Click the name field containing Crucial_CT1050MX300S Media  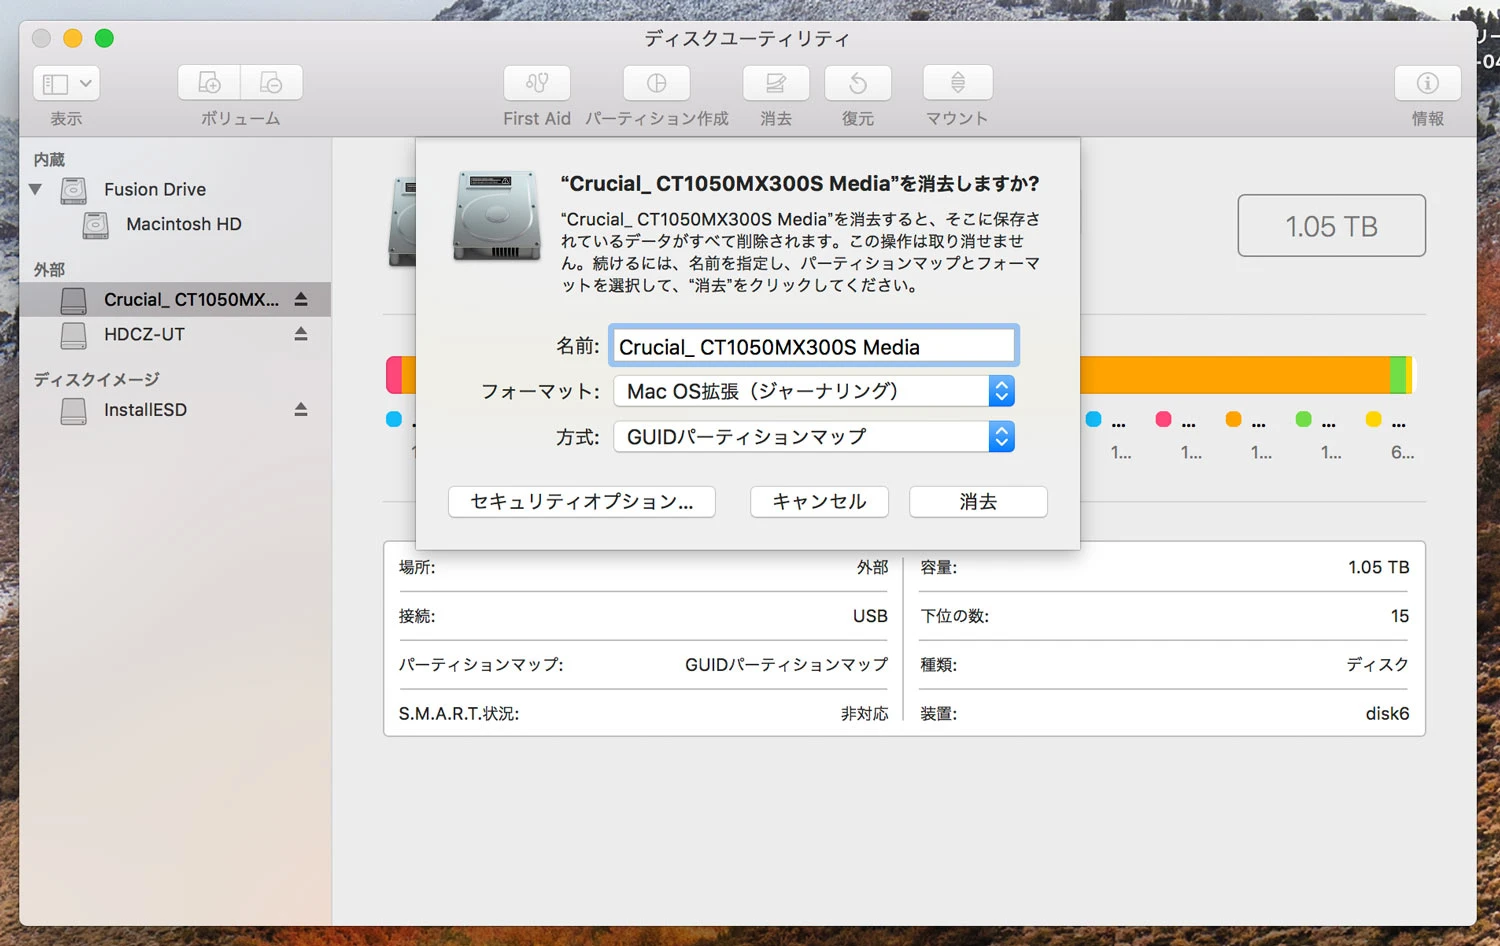pos(814,346)
